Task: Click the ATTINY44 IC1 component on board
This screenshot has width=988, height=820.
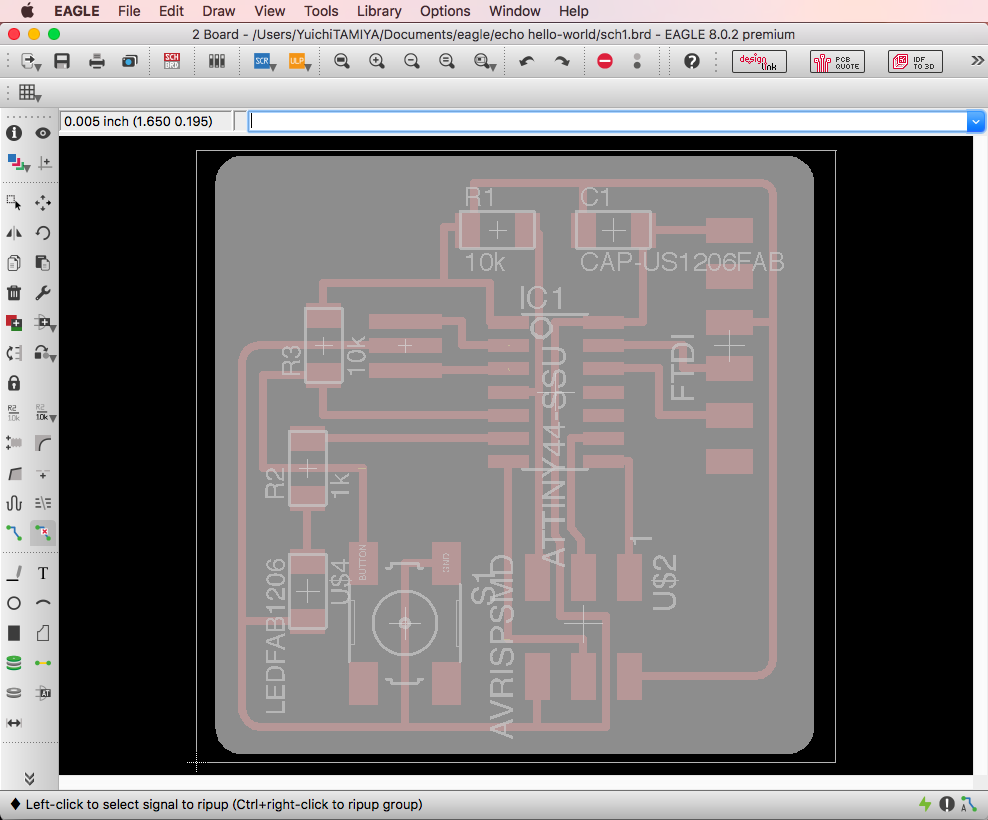Action: point(554,394)
